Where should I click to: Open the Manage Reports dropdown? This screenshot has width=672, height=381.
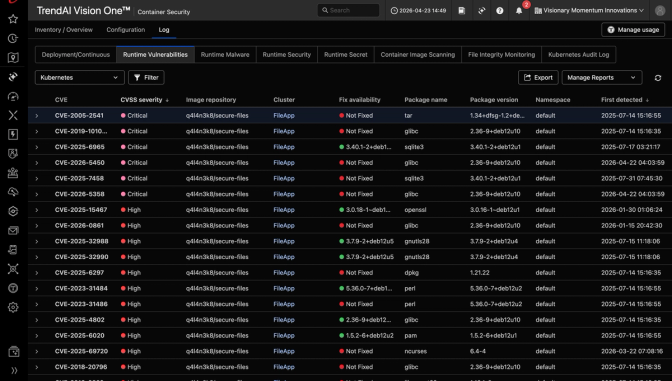click(x=602, y=78)
